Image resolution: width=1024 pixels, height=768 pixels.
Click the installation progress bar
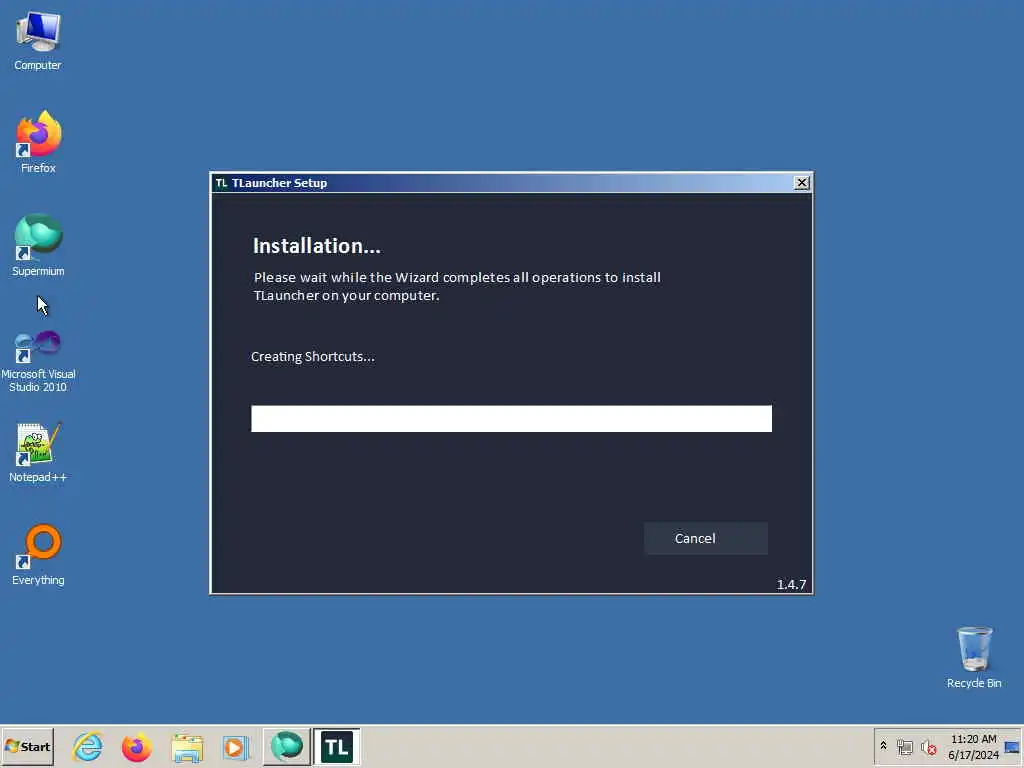pyautogui.click(x=511, y=419)
